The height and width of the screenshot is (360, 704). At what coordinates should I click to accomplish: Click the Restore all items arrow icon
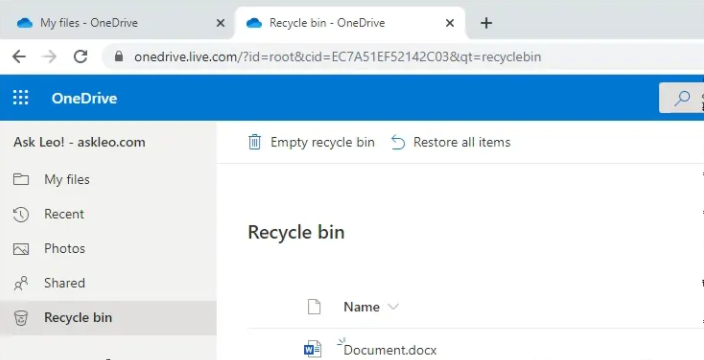tap(398, 143)
